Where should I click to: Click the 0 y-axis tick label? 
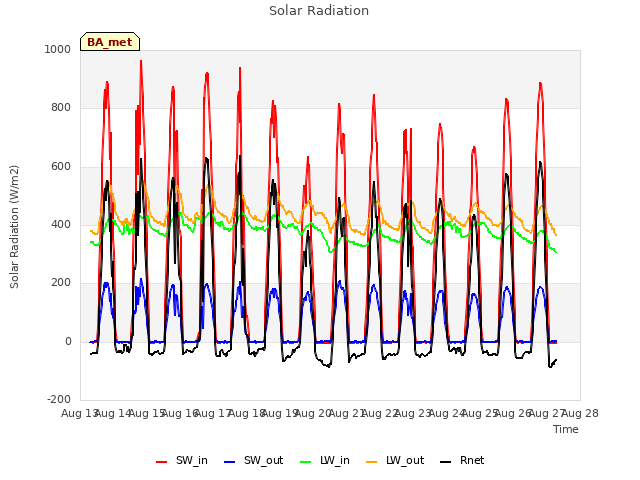68,341
